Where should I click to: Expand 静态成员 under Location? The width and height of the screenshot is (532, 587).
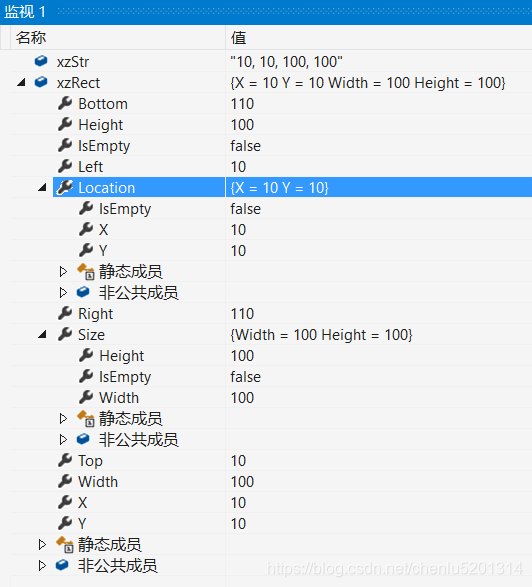click(63, 271)
